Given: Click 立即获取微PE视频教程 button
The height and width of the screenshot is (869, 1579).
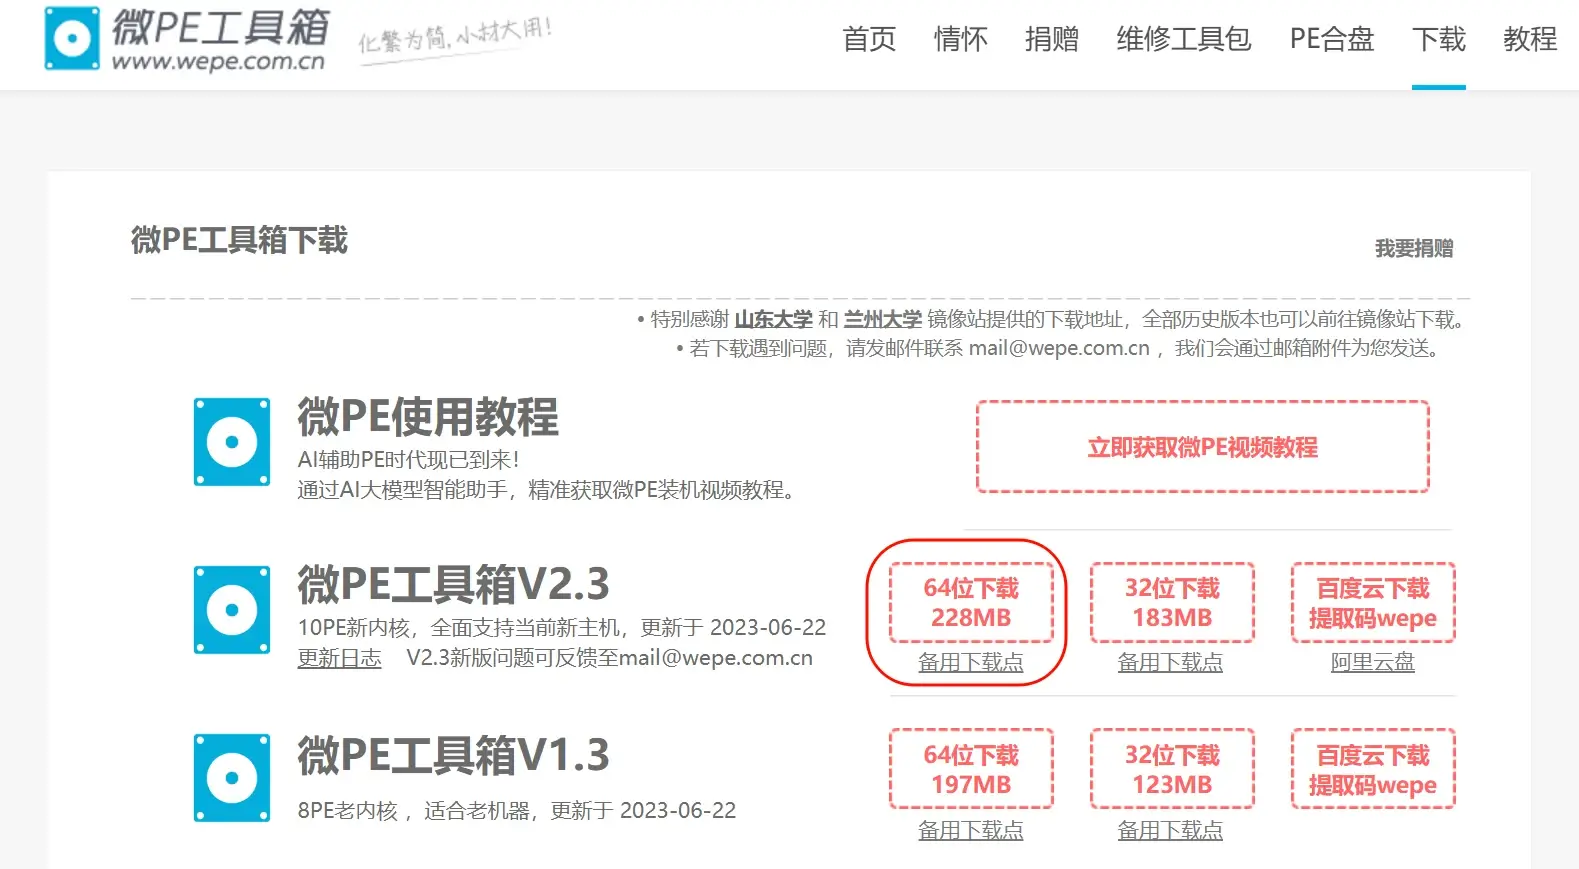Looking at the screenshot, I should point(1203,447).
